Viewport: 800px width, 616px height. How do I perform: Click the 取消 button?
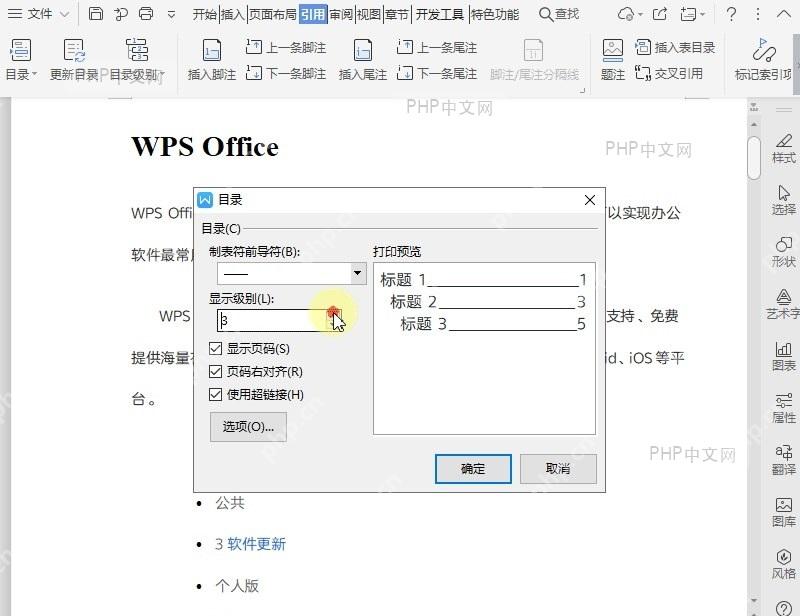point(558,469)
